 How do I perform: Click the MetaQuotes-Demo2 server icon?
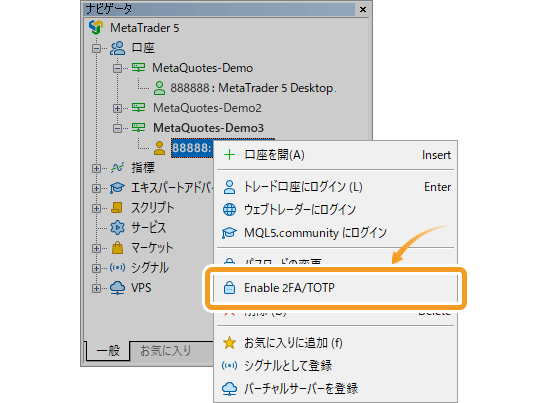pos(138,107)
